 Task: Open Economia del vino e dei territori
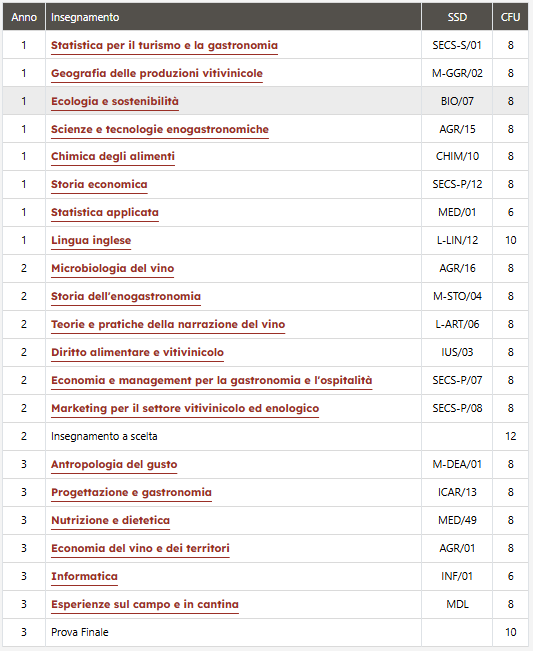point(140,548)
